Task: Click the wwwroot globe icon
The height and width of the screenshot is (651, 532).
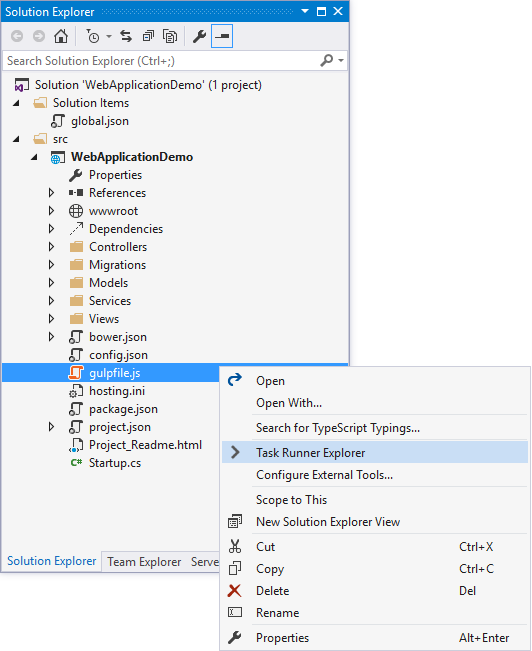Action: [76, 211]
